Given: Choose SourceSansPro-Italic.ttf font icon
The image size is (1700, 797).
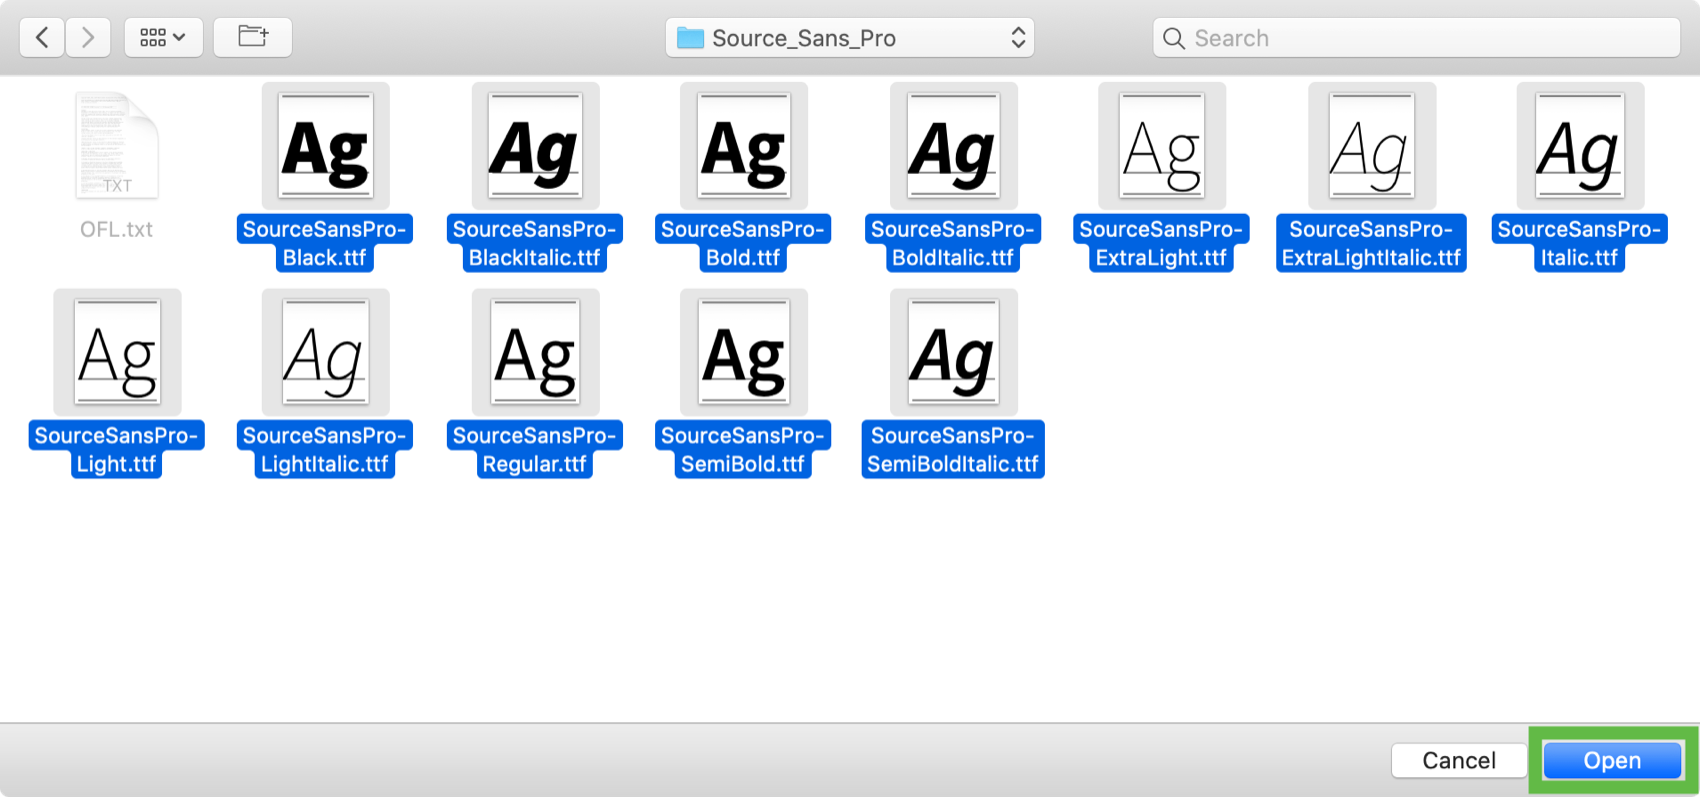Looking at the screenshot, I should click(1579, 146).
